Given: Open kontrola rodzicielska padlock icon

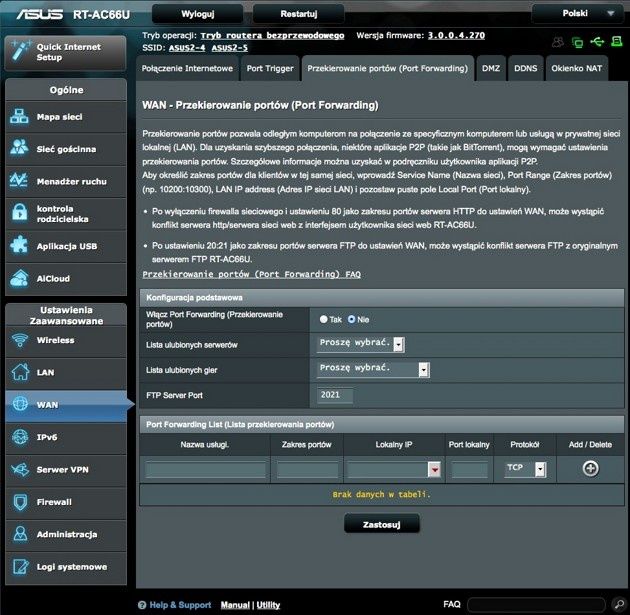Looking at the screenshot, I should 19,212.
